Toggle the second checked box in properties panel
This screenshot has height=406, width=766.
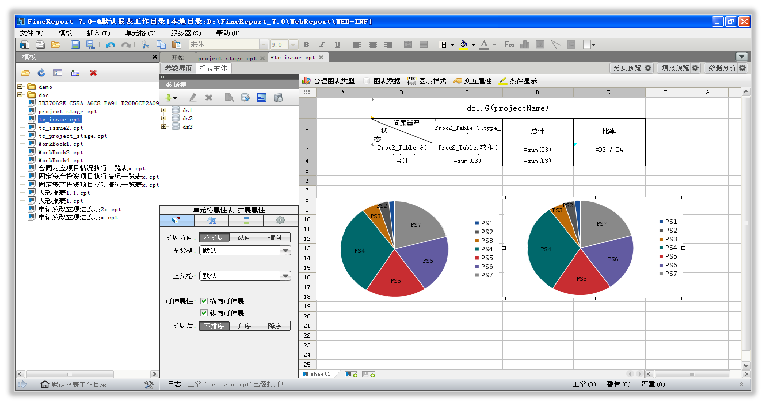(205, 312)
